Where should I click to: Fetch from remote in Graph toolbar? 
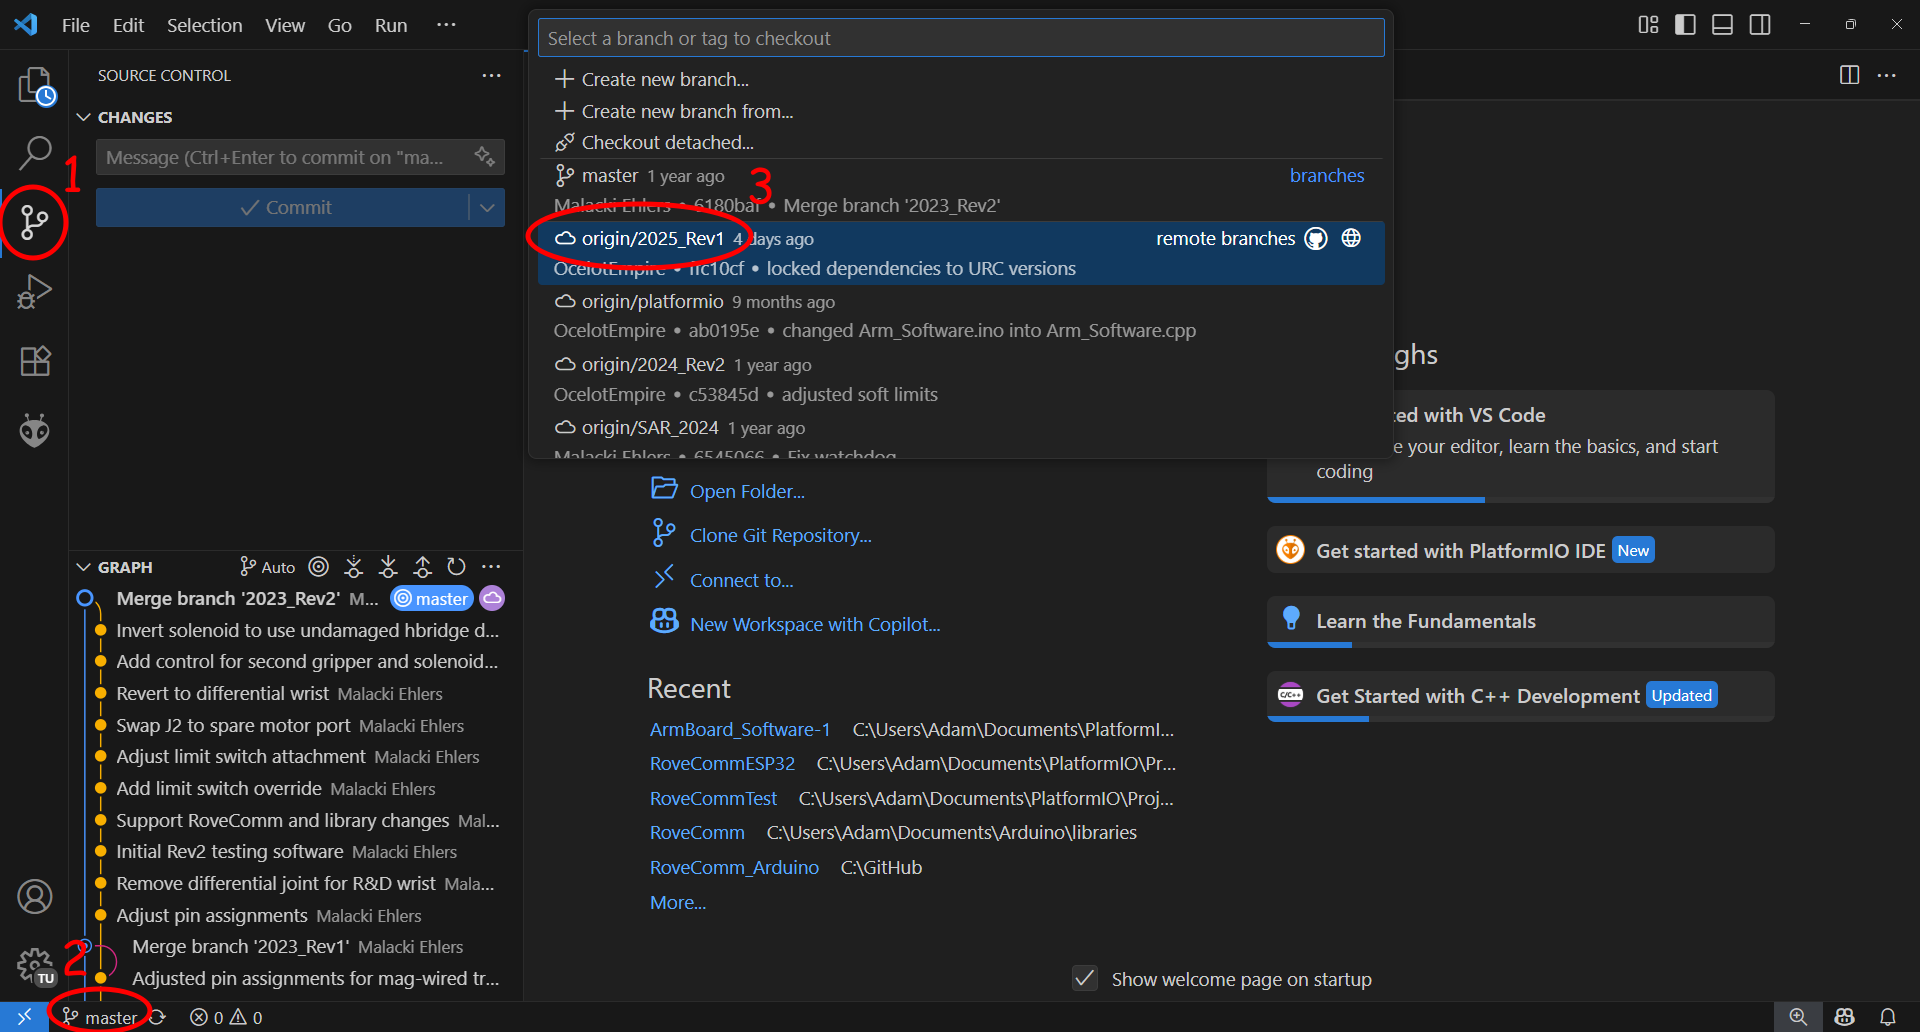click(352, 566)
